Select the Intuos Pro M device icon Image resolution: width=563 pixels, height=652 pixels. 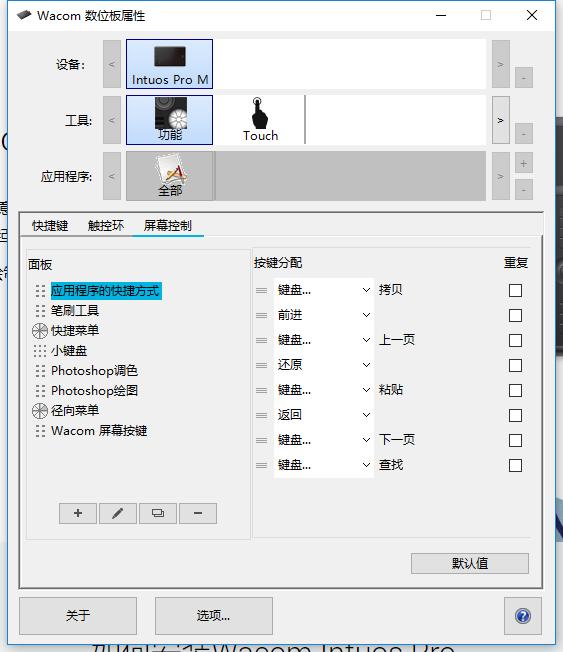click(169, 64)
